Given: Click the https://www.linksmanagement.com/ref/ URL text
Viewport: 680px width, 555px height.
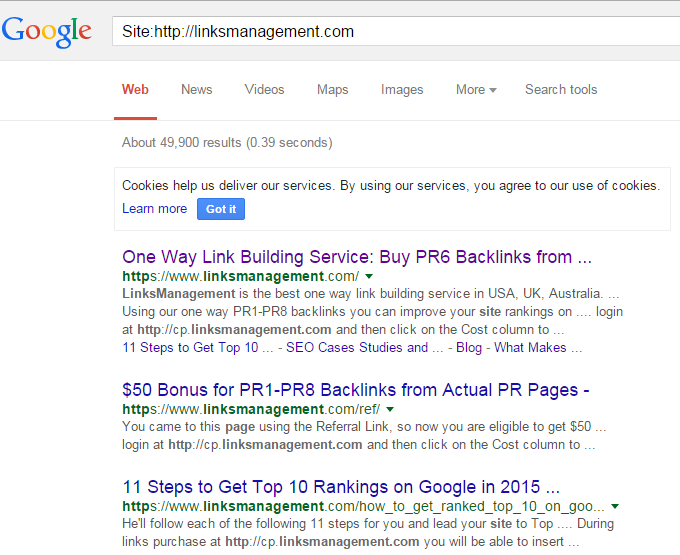Looking at the screenshot, I should click(x=251, y=409).
